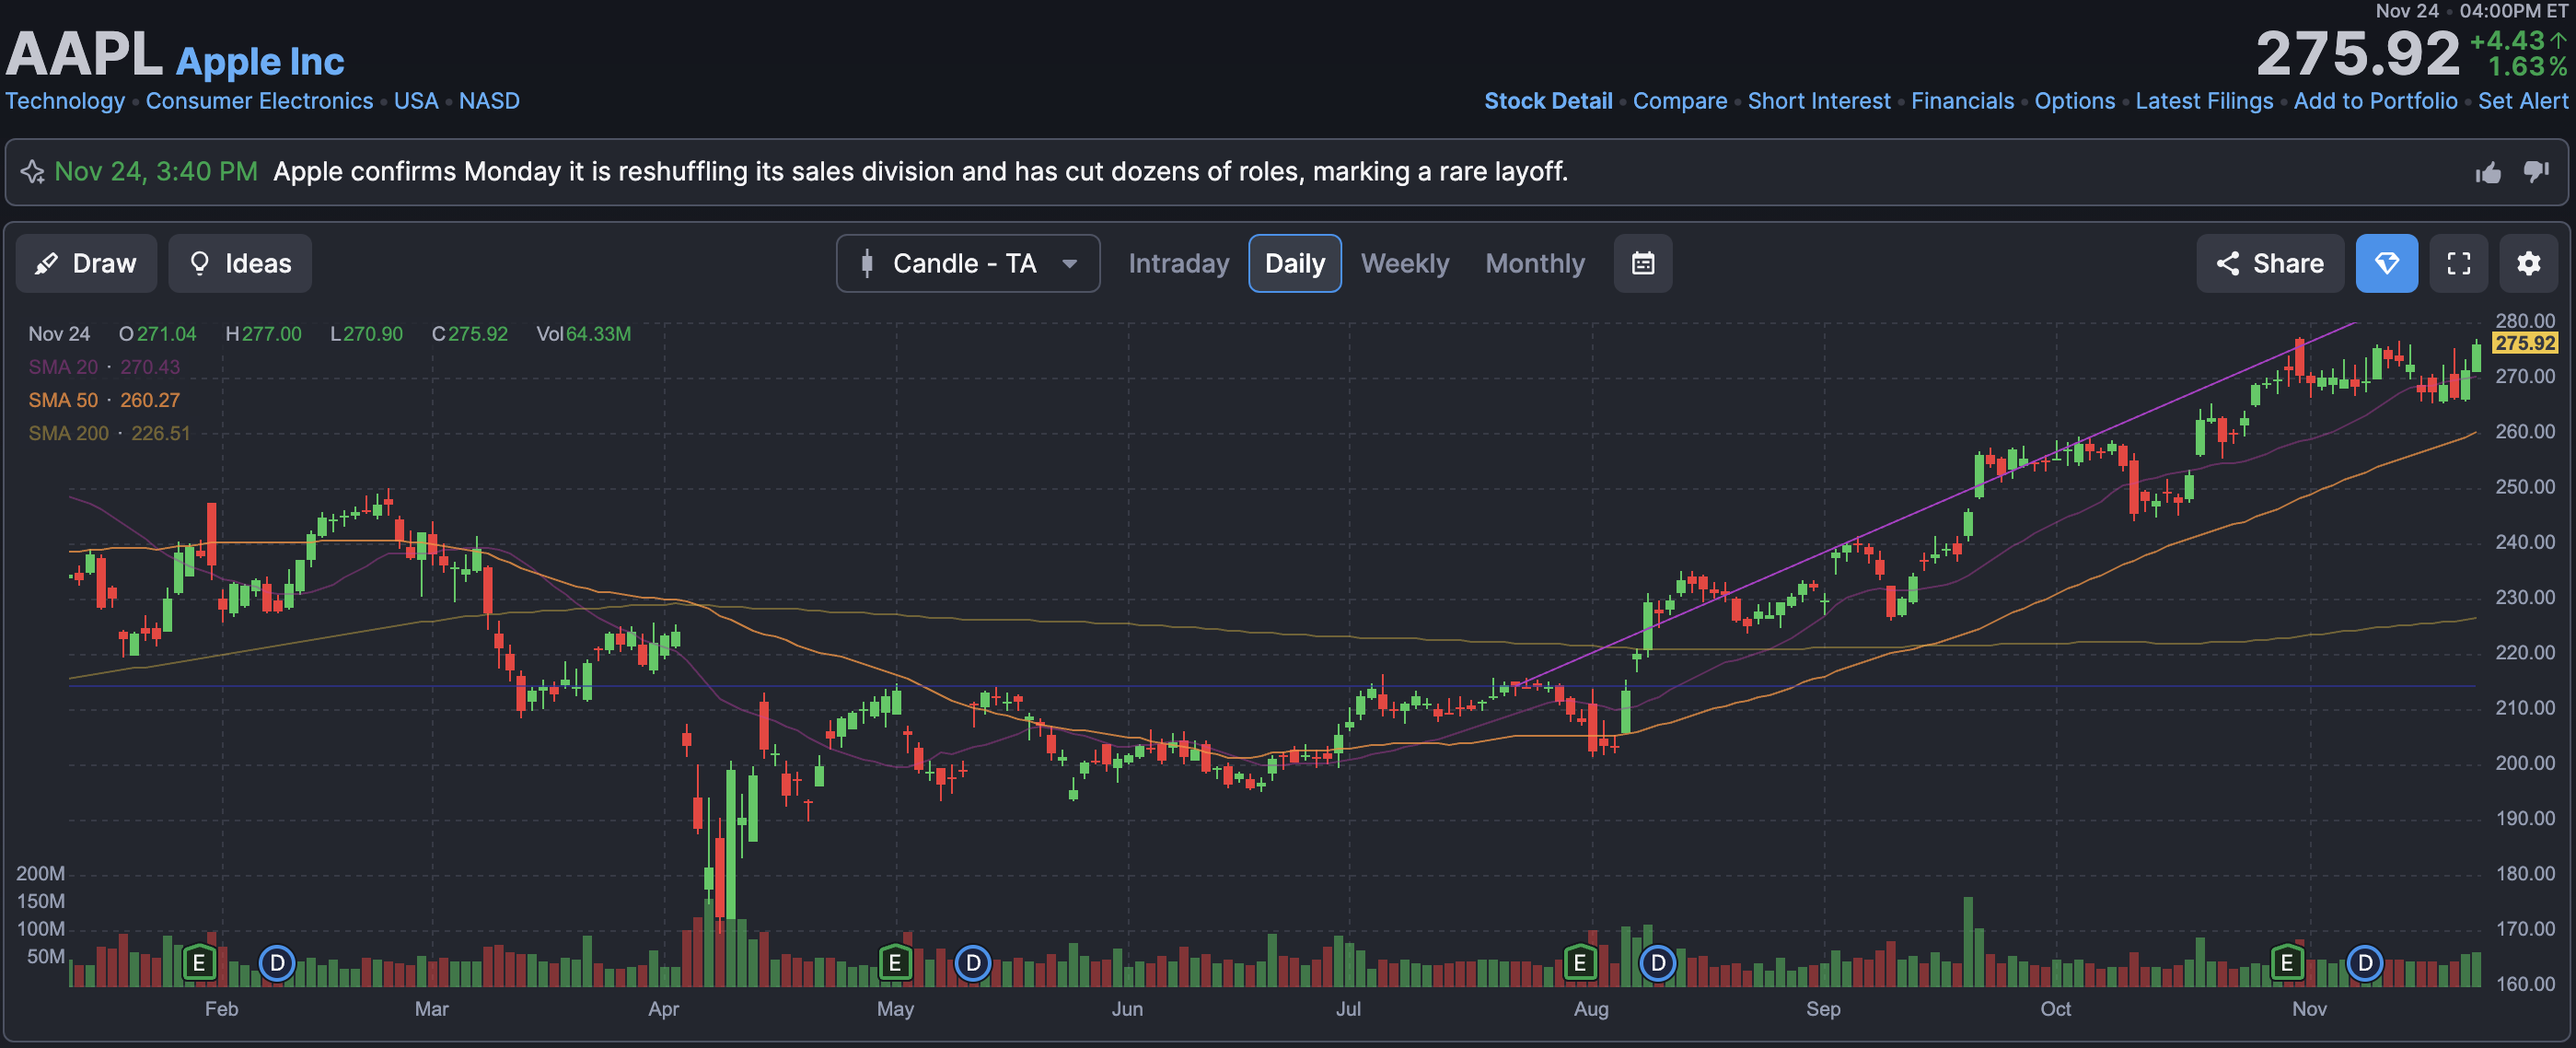Open Short Interest page

1818,101
